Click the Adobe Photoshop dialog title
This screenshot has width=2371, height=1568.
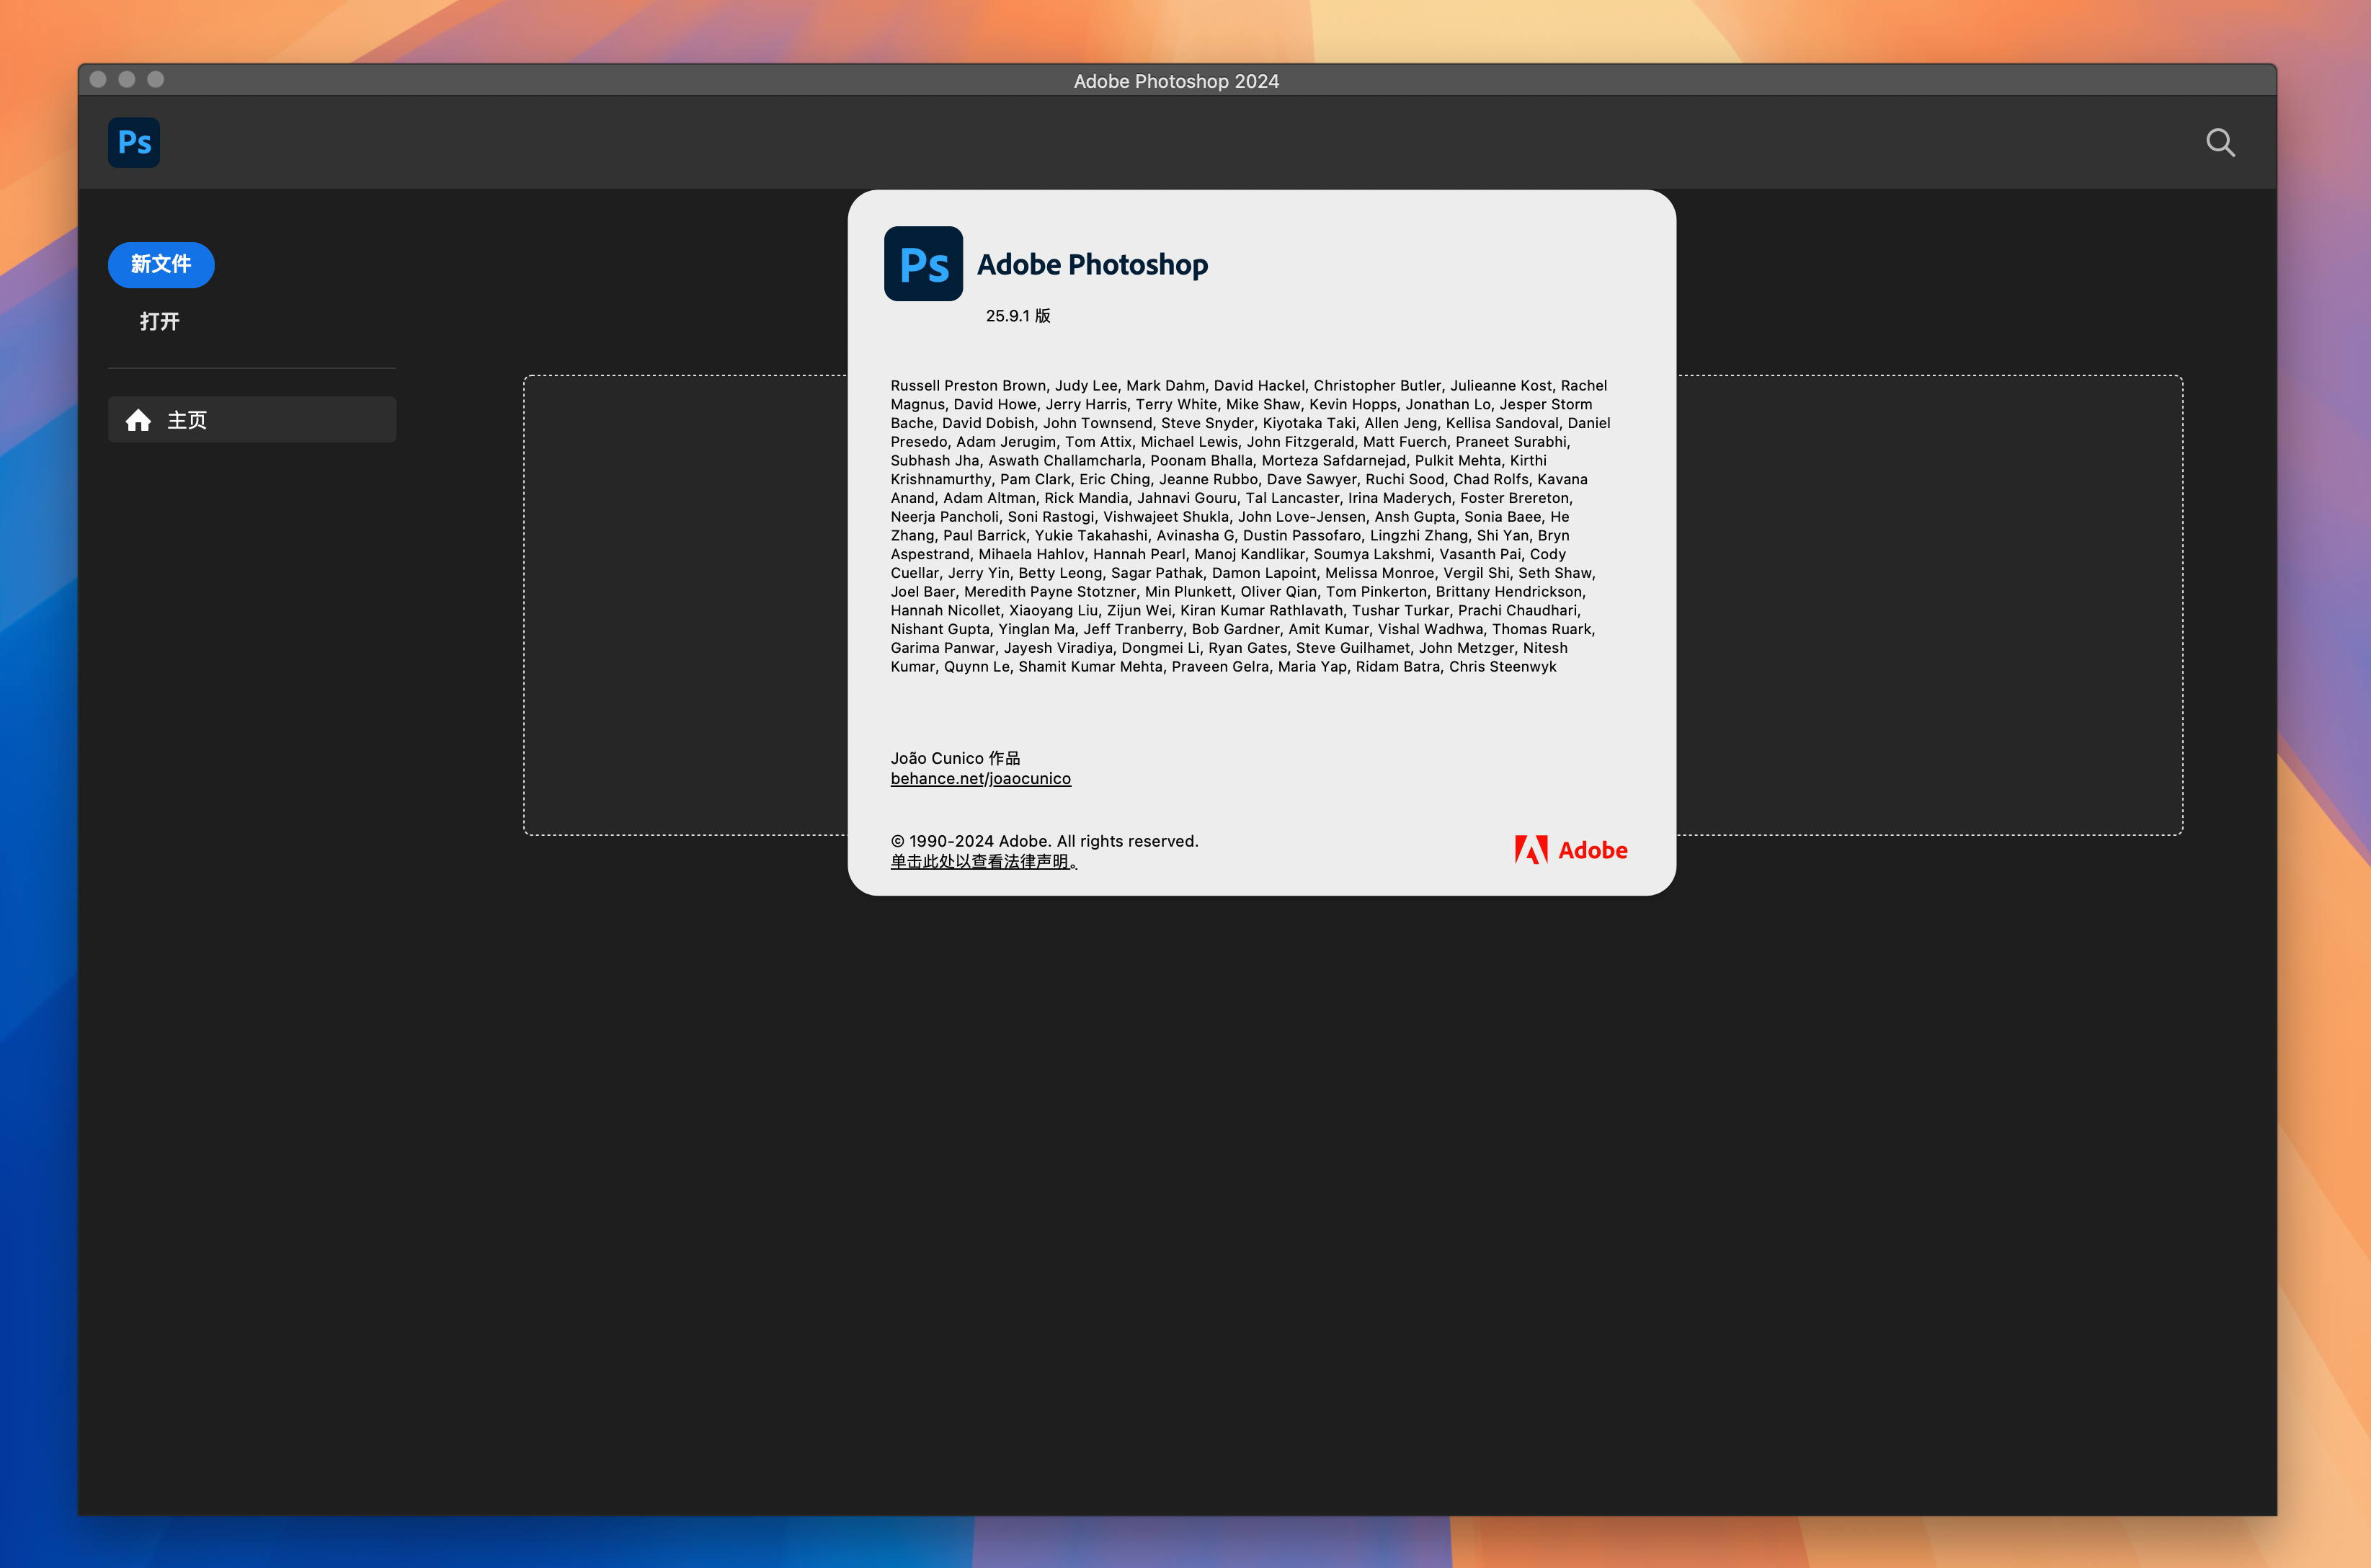(1092, 264)
